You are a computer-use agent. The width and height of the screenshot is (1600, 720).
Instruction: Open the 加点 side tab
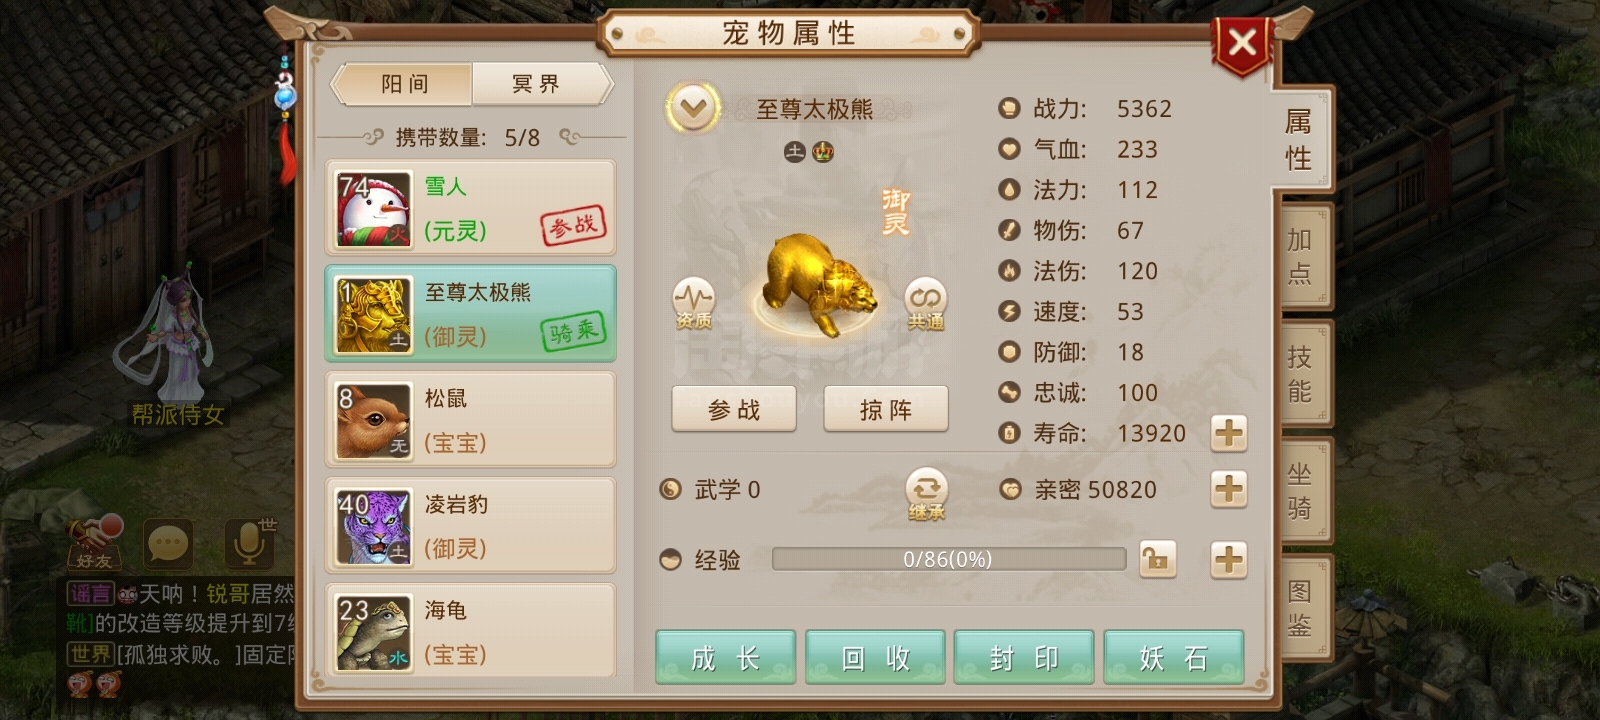tap(1300, 256)
